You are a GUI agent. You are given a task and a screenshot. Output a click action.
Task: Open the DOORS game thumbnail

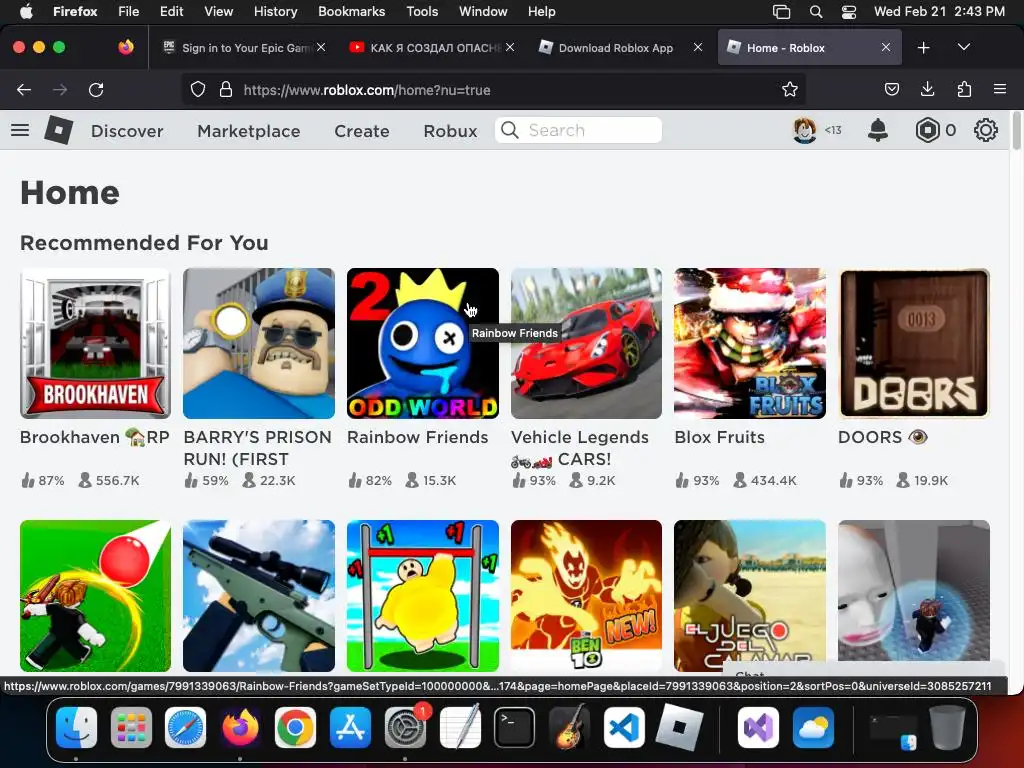click(x=914, y=343)
